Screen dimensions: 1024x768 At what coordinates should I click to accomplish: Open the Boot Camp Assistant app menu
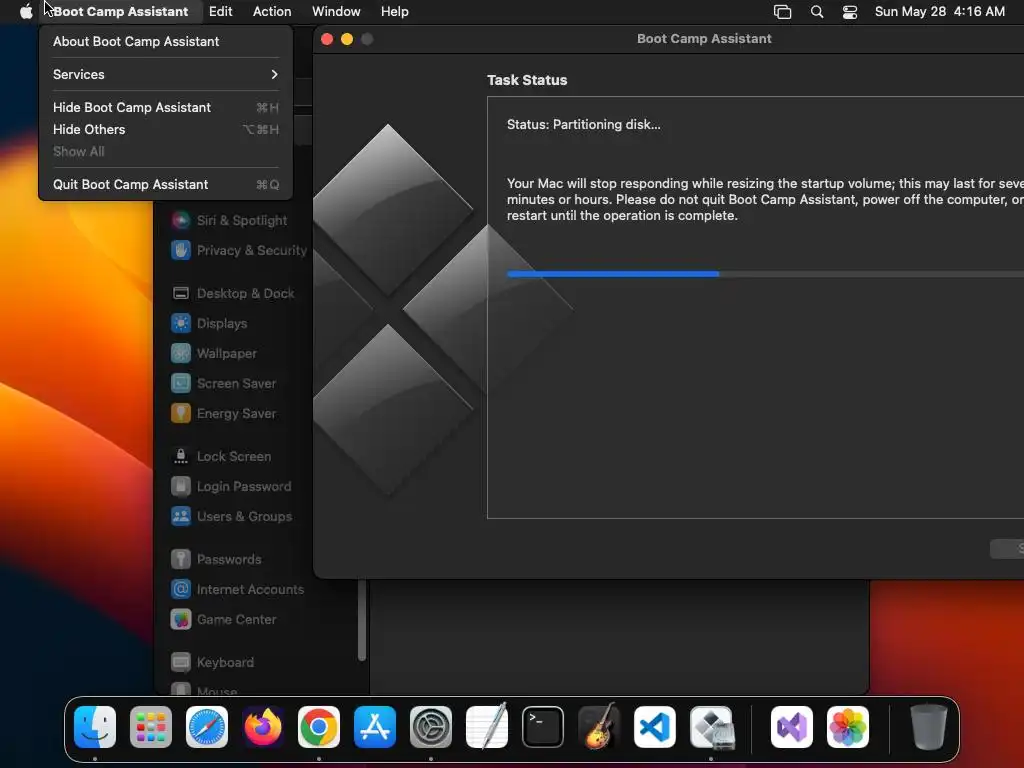click(x=120, y=12)
